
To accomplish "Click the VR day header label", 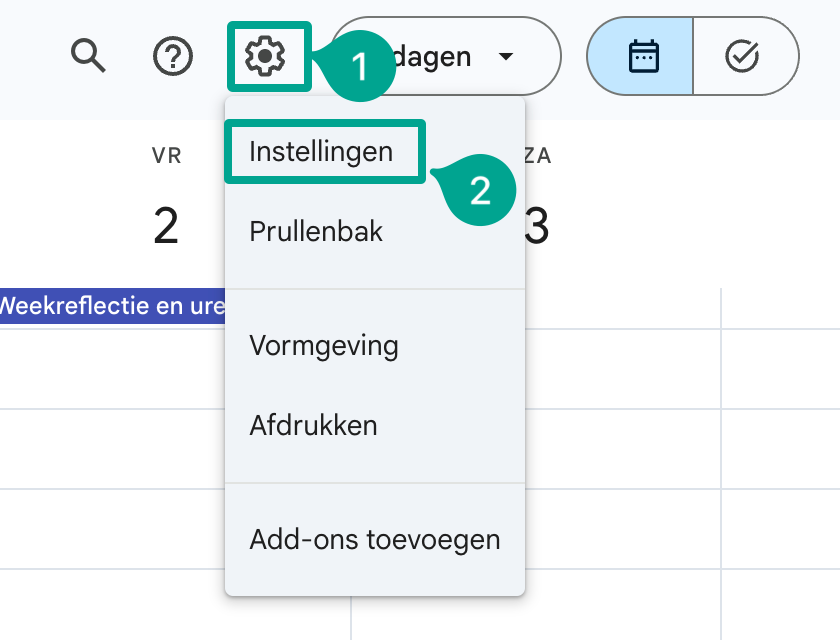I will click(167, 156).
